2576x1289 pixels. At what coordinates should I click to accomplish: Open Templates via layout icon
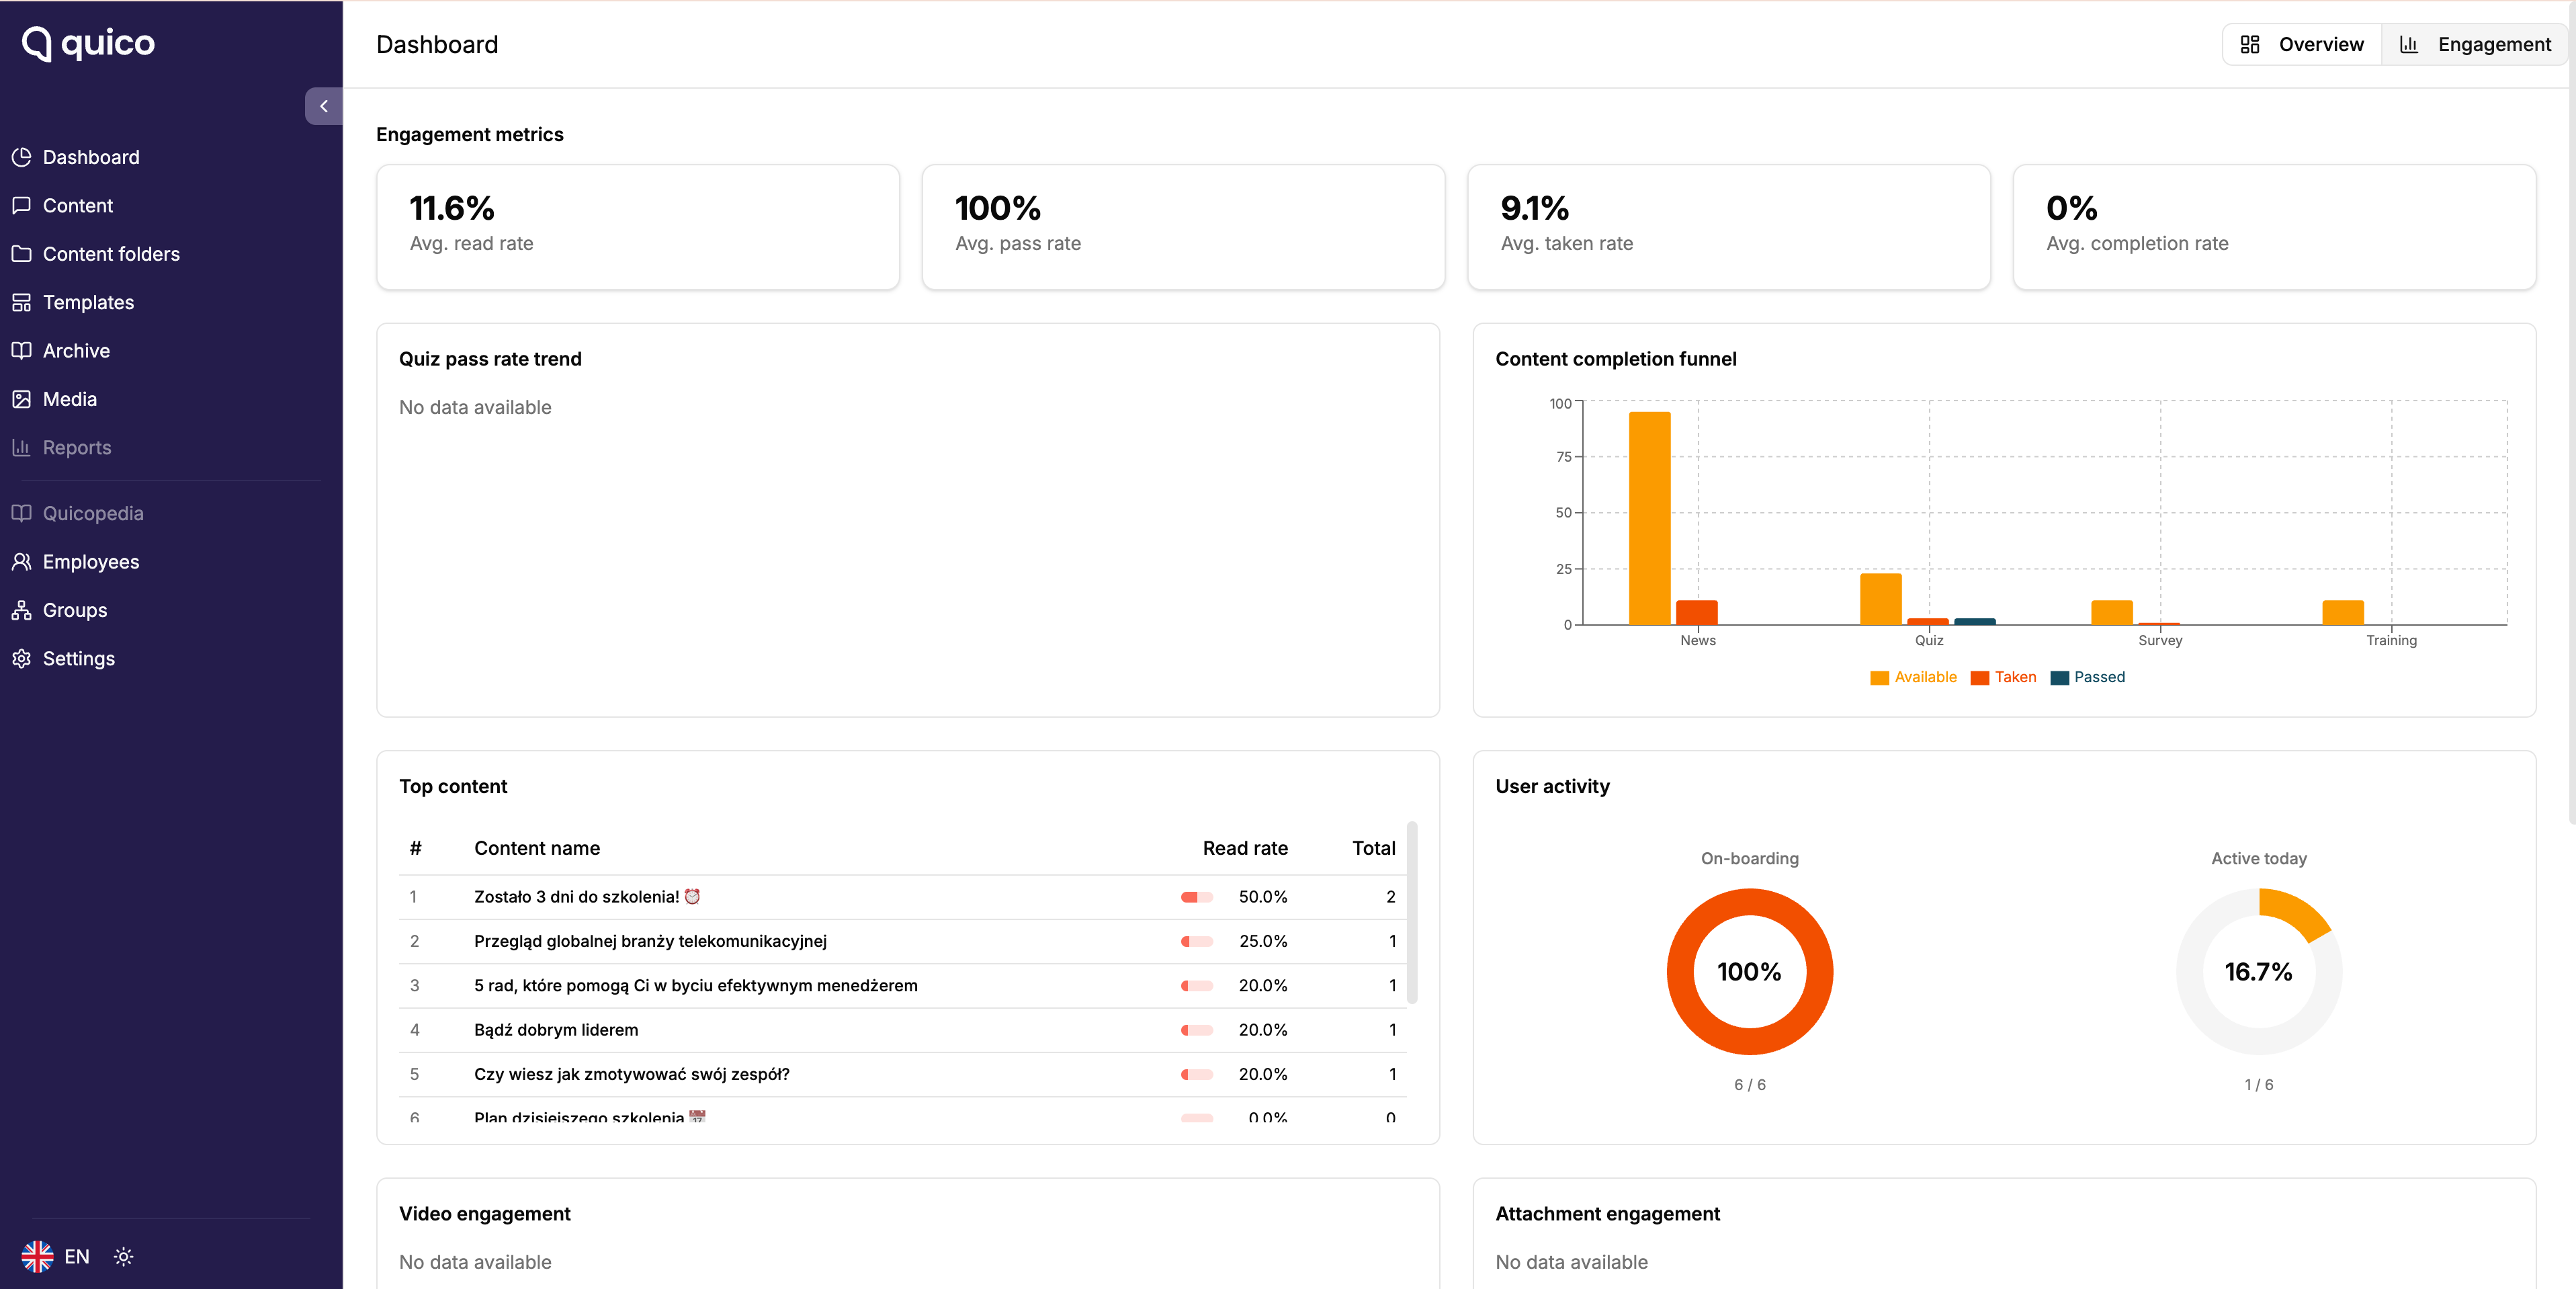click(21, 302)
